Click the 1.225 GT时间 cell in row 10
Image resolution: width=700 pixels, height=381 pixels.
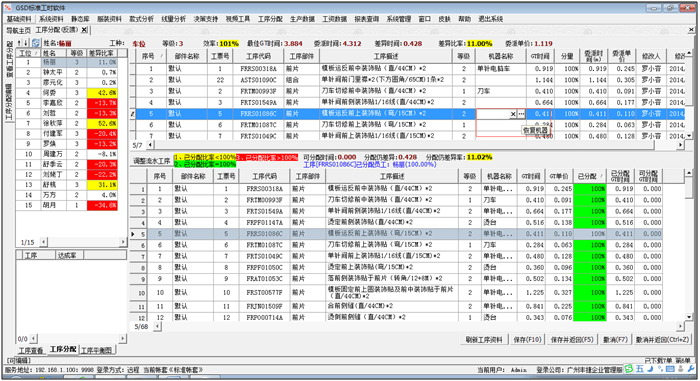tap(531, 293)
